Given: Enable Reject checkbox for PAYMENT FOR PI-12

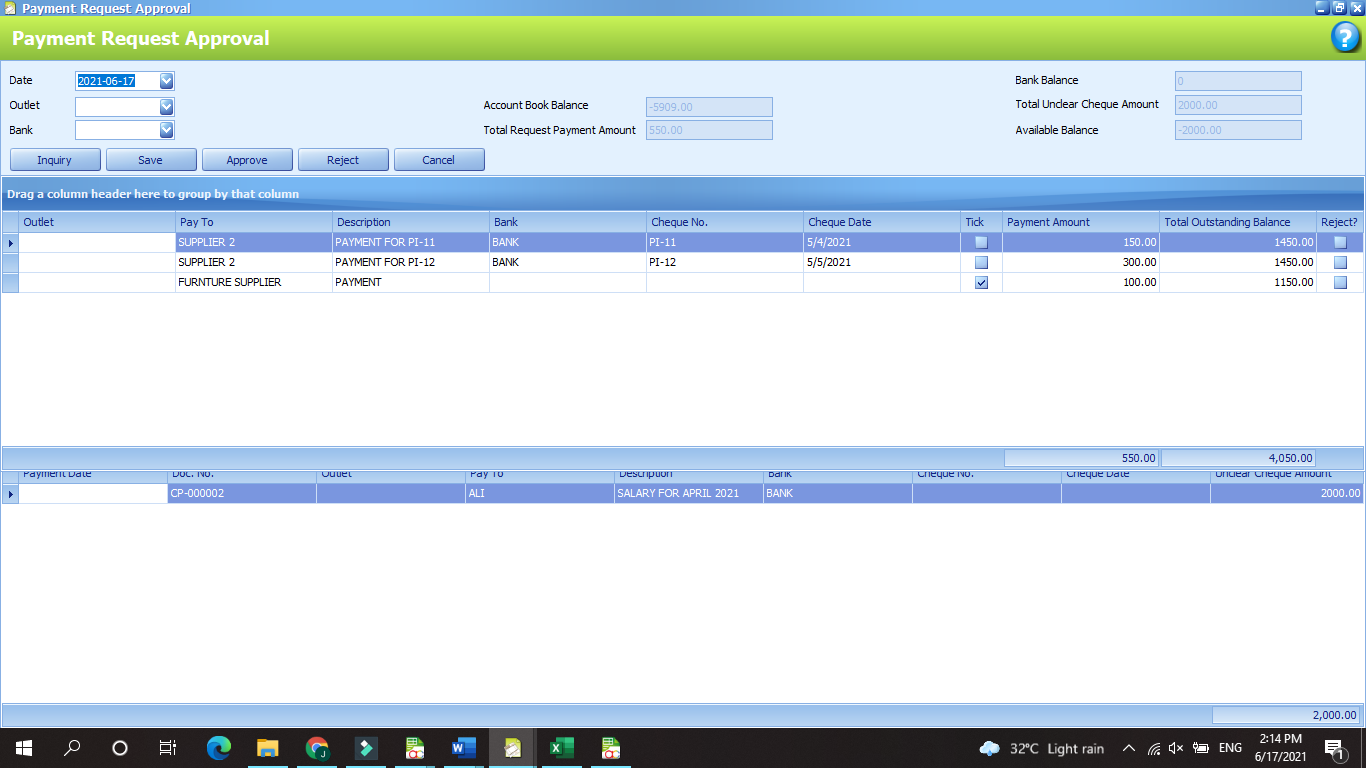Looking at the screenshot, I should [1340, 262].
